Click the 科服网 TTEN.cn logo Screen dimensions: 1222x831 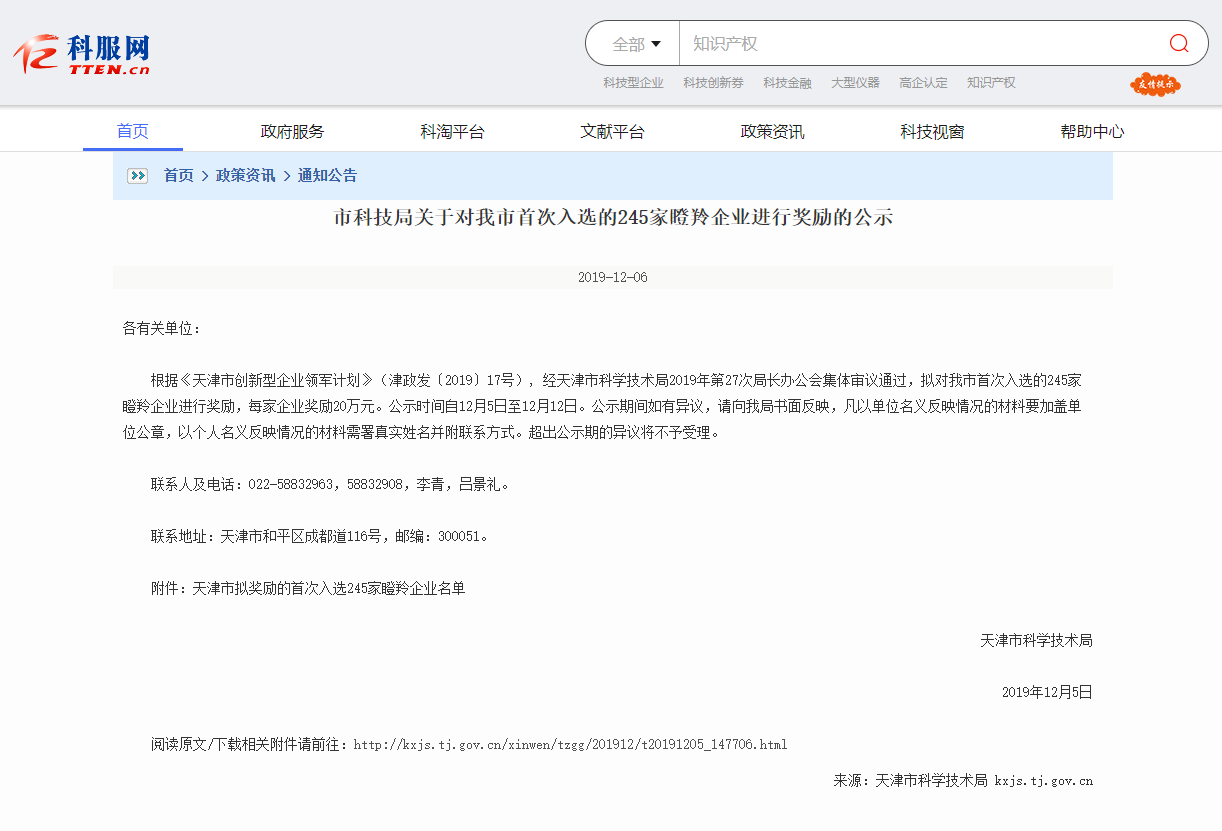click(x=82, y=54)
